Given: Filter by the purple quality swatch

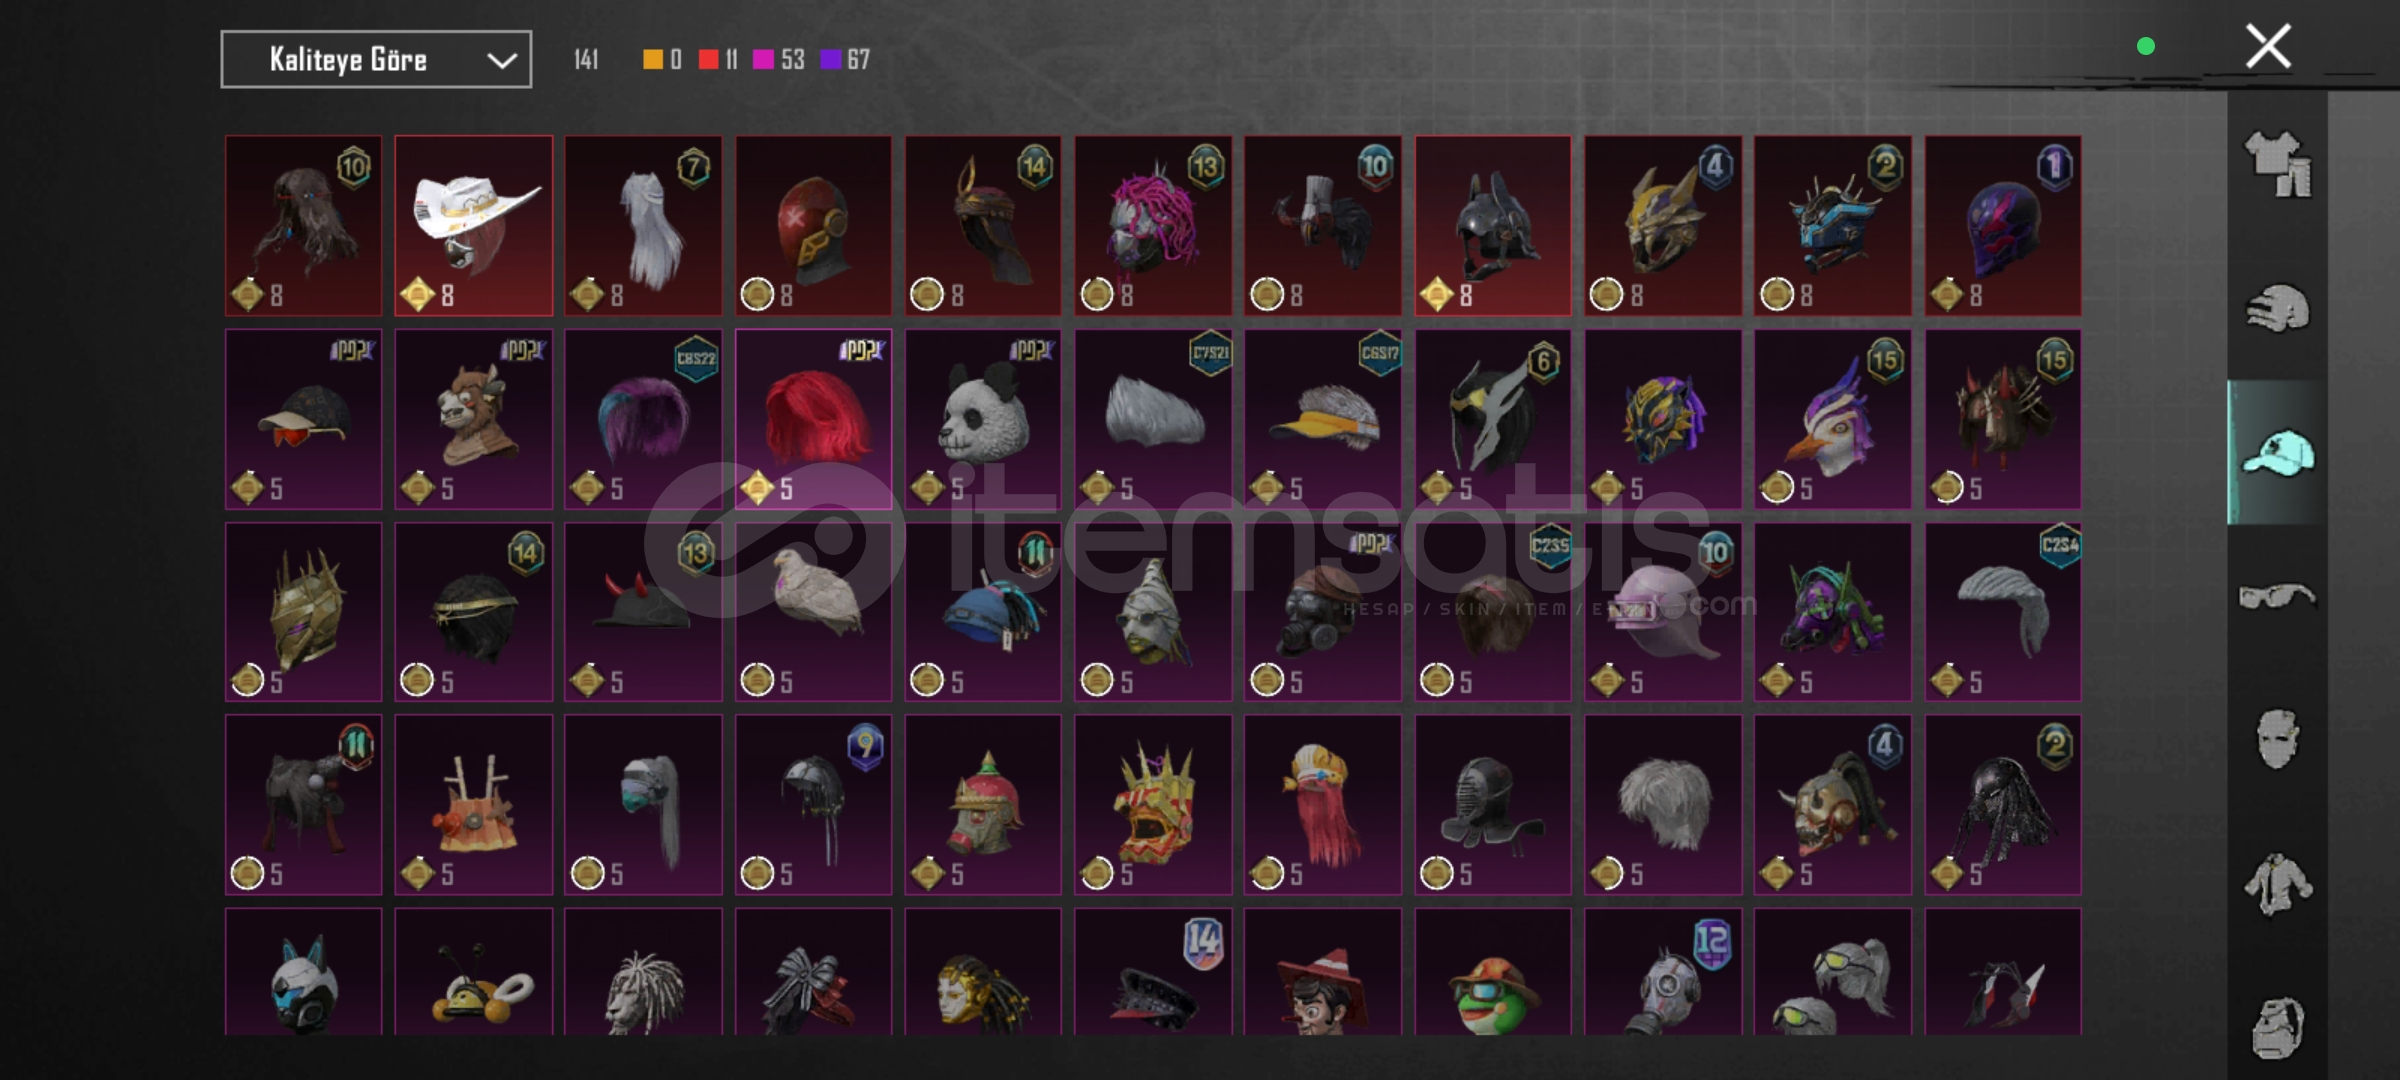Looking at the screenshot, I should 830,60.
